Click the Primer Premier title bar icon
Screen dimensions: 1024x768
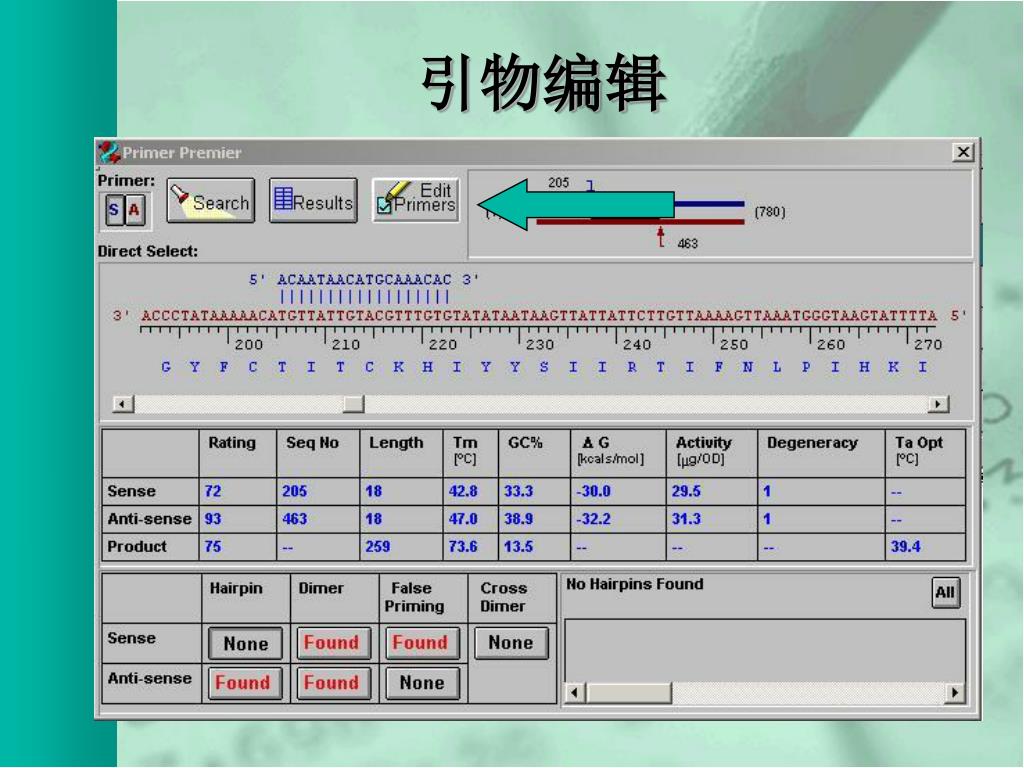tap(109, 153)
